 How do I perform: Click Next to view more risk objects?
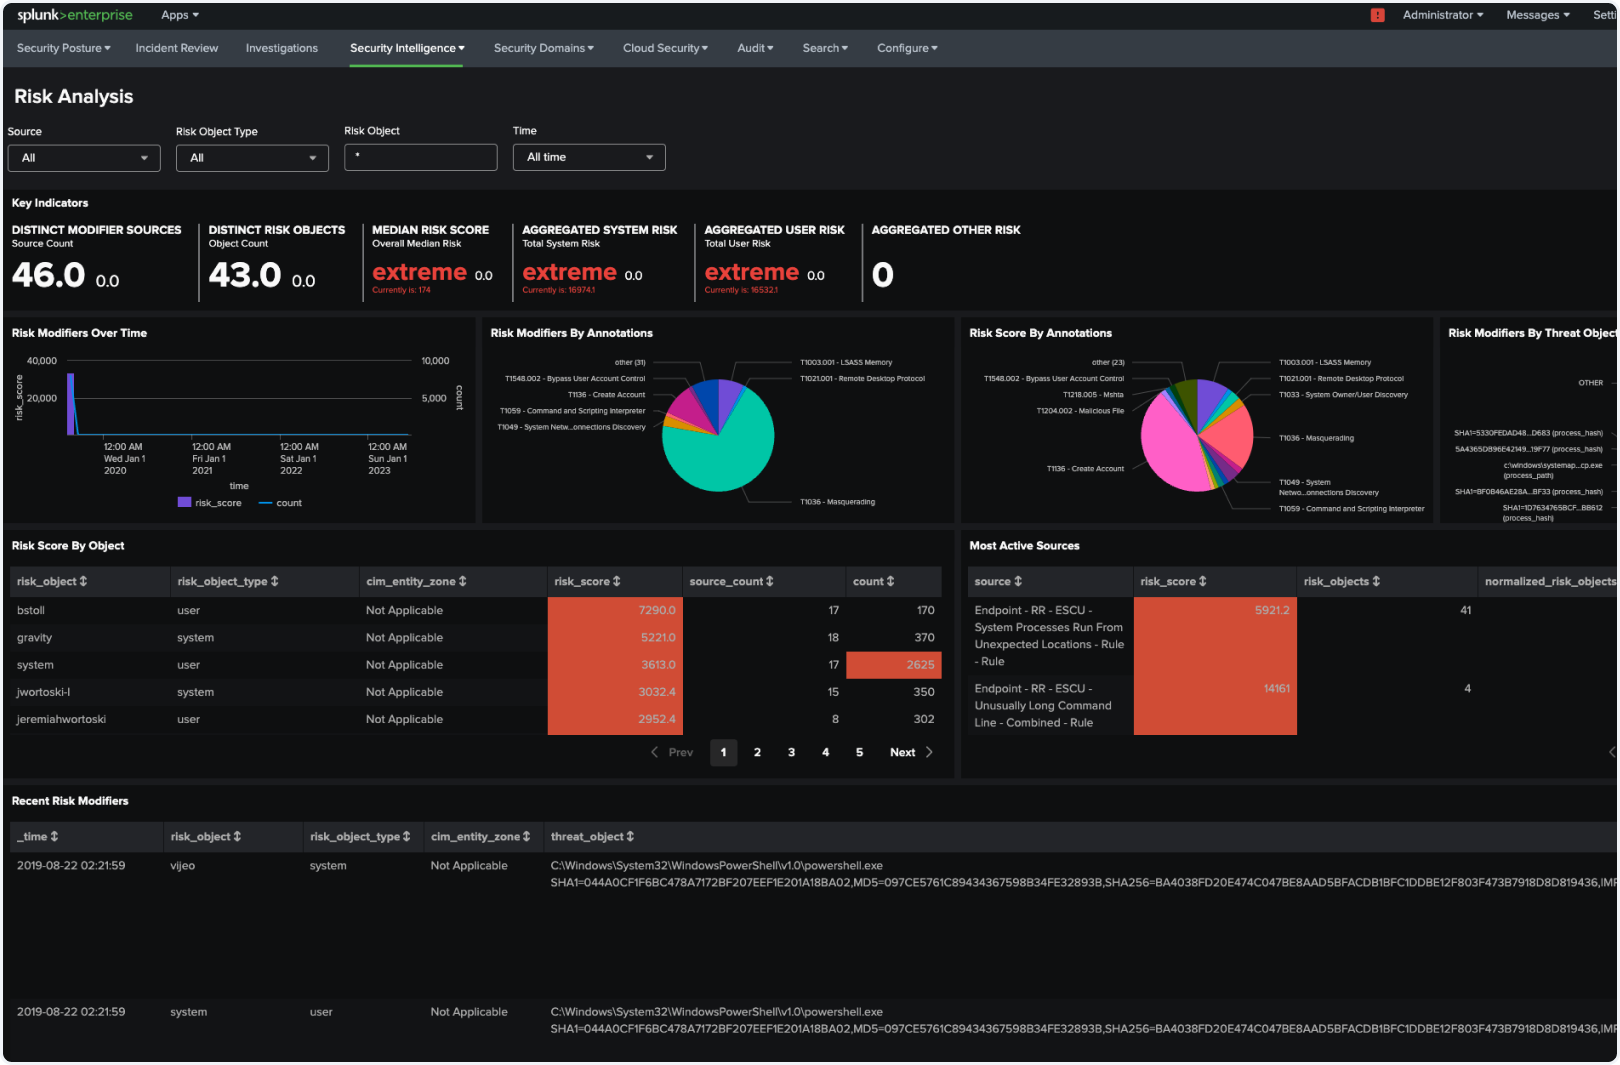(901, 752)
